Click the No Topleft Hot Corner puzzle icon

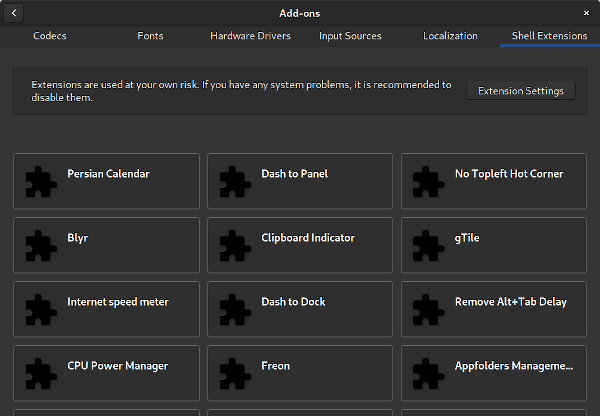[429, 181]
